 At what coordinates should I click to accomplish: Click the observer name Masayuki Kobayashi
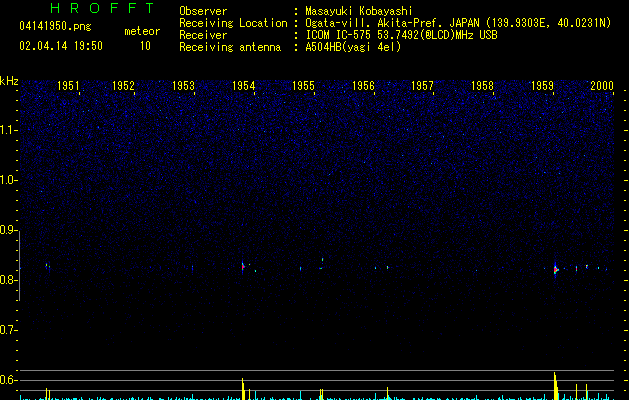click(x=359, y=11)
